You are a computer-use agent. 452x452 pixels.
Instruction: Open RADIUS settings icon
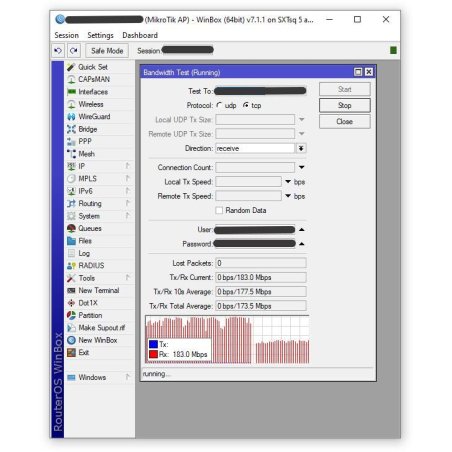pyautogui.click(x=71, y=266)
